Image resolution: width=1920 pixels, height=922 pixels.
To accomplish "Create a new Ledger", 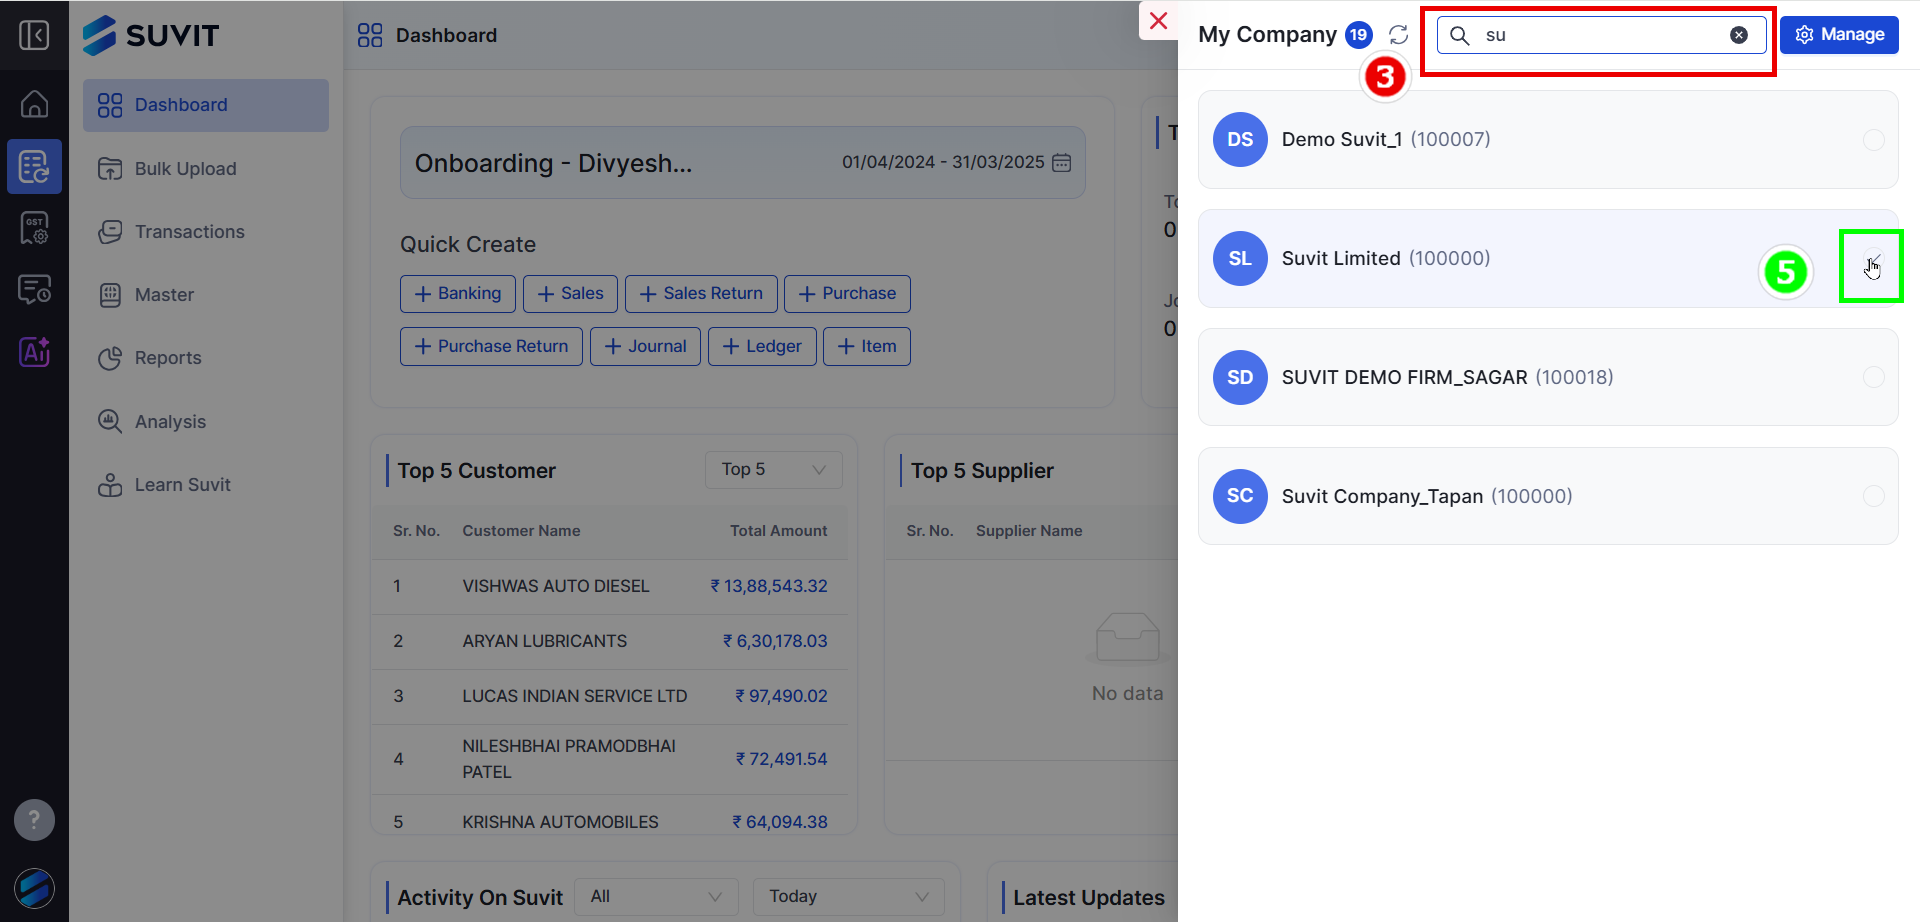I will pos(762,347).
